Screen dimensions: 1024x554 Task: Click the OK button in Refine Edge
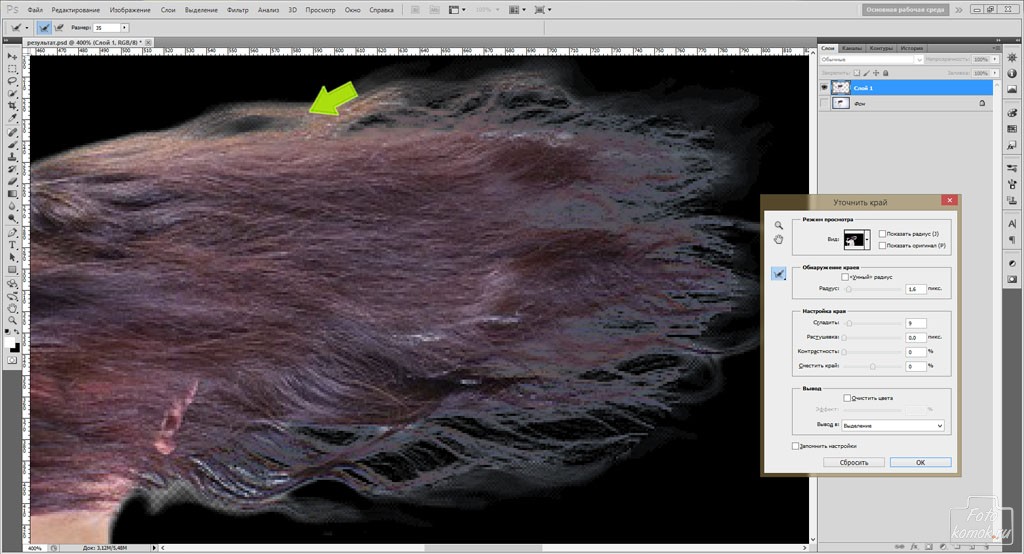pos(920,462)
